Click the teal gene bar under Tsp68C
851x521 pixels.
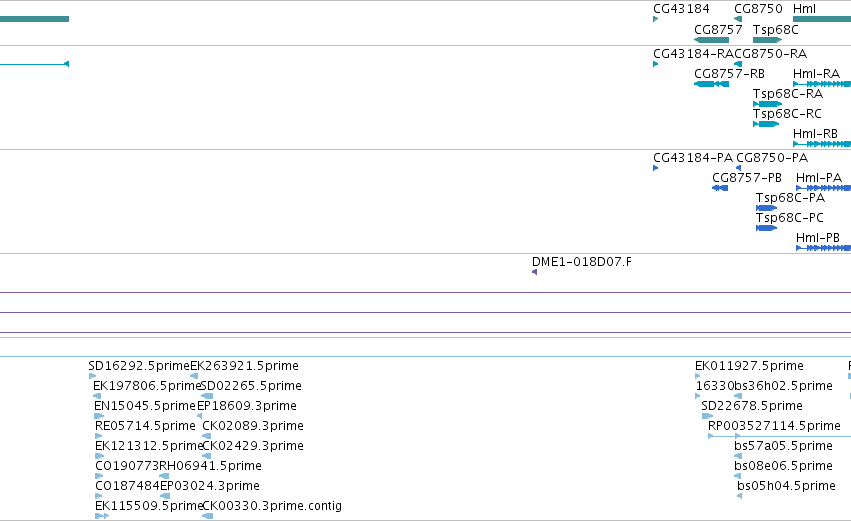767,40
